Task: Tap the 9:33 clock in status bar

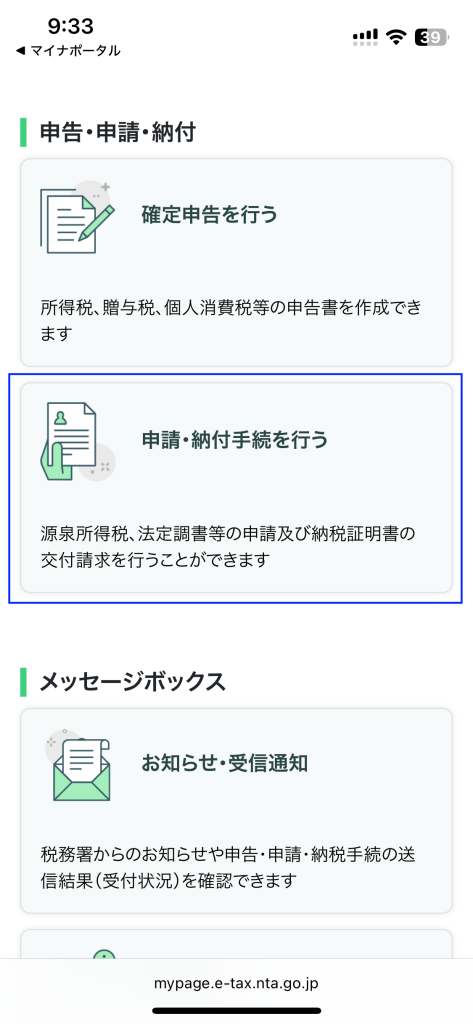Action: [71, 26]
